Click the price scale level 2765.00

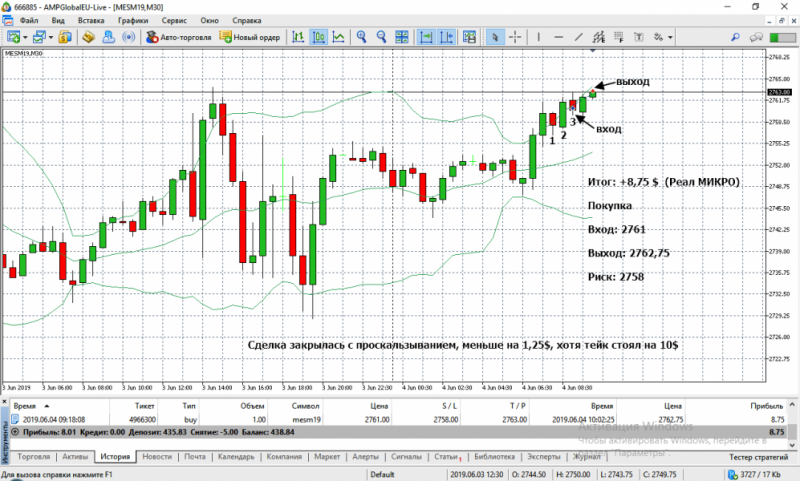tap(780, 79)
